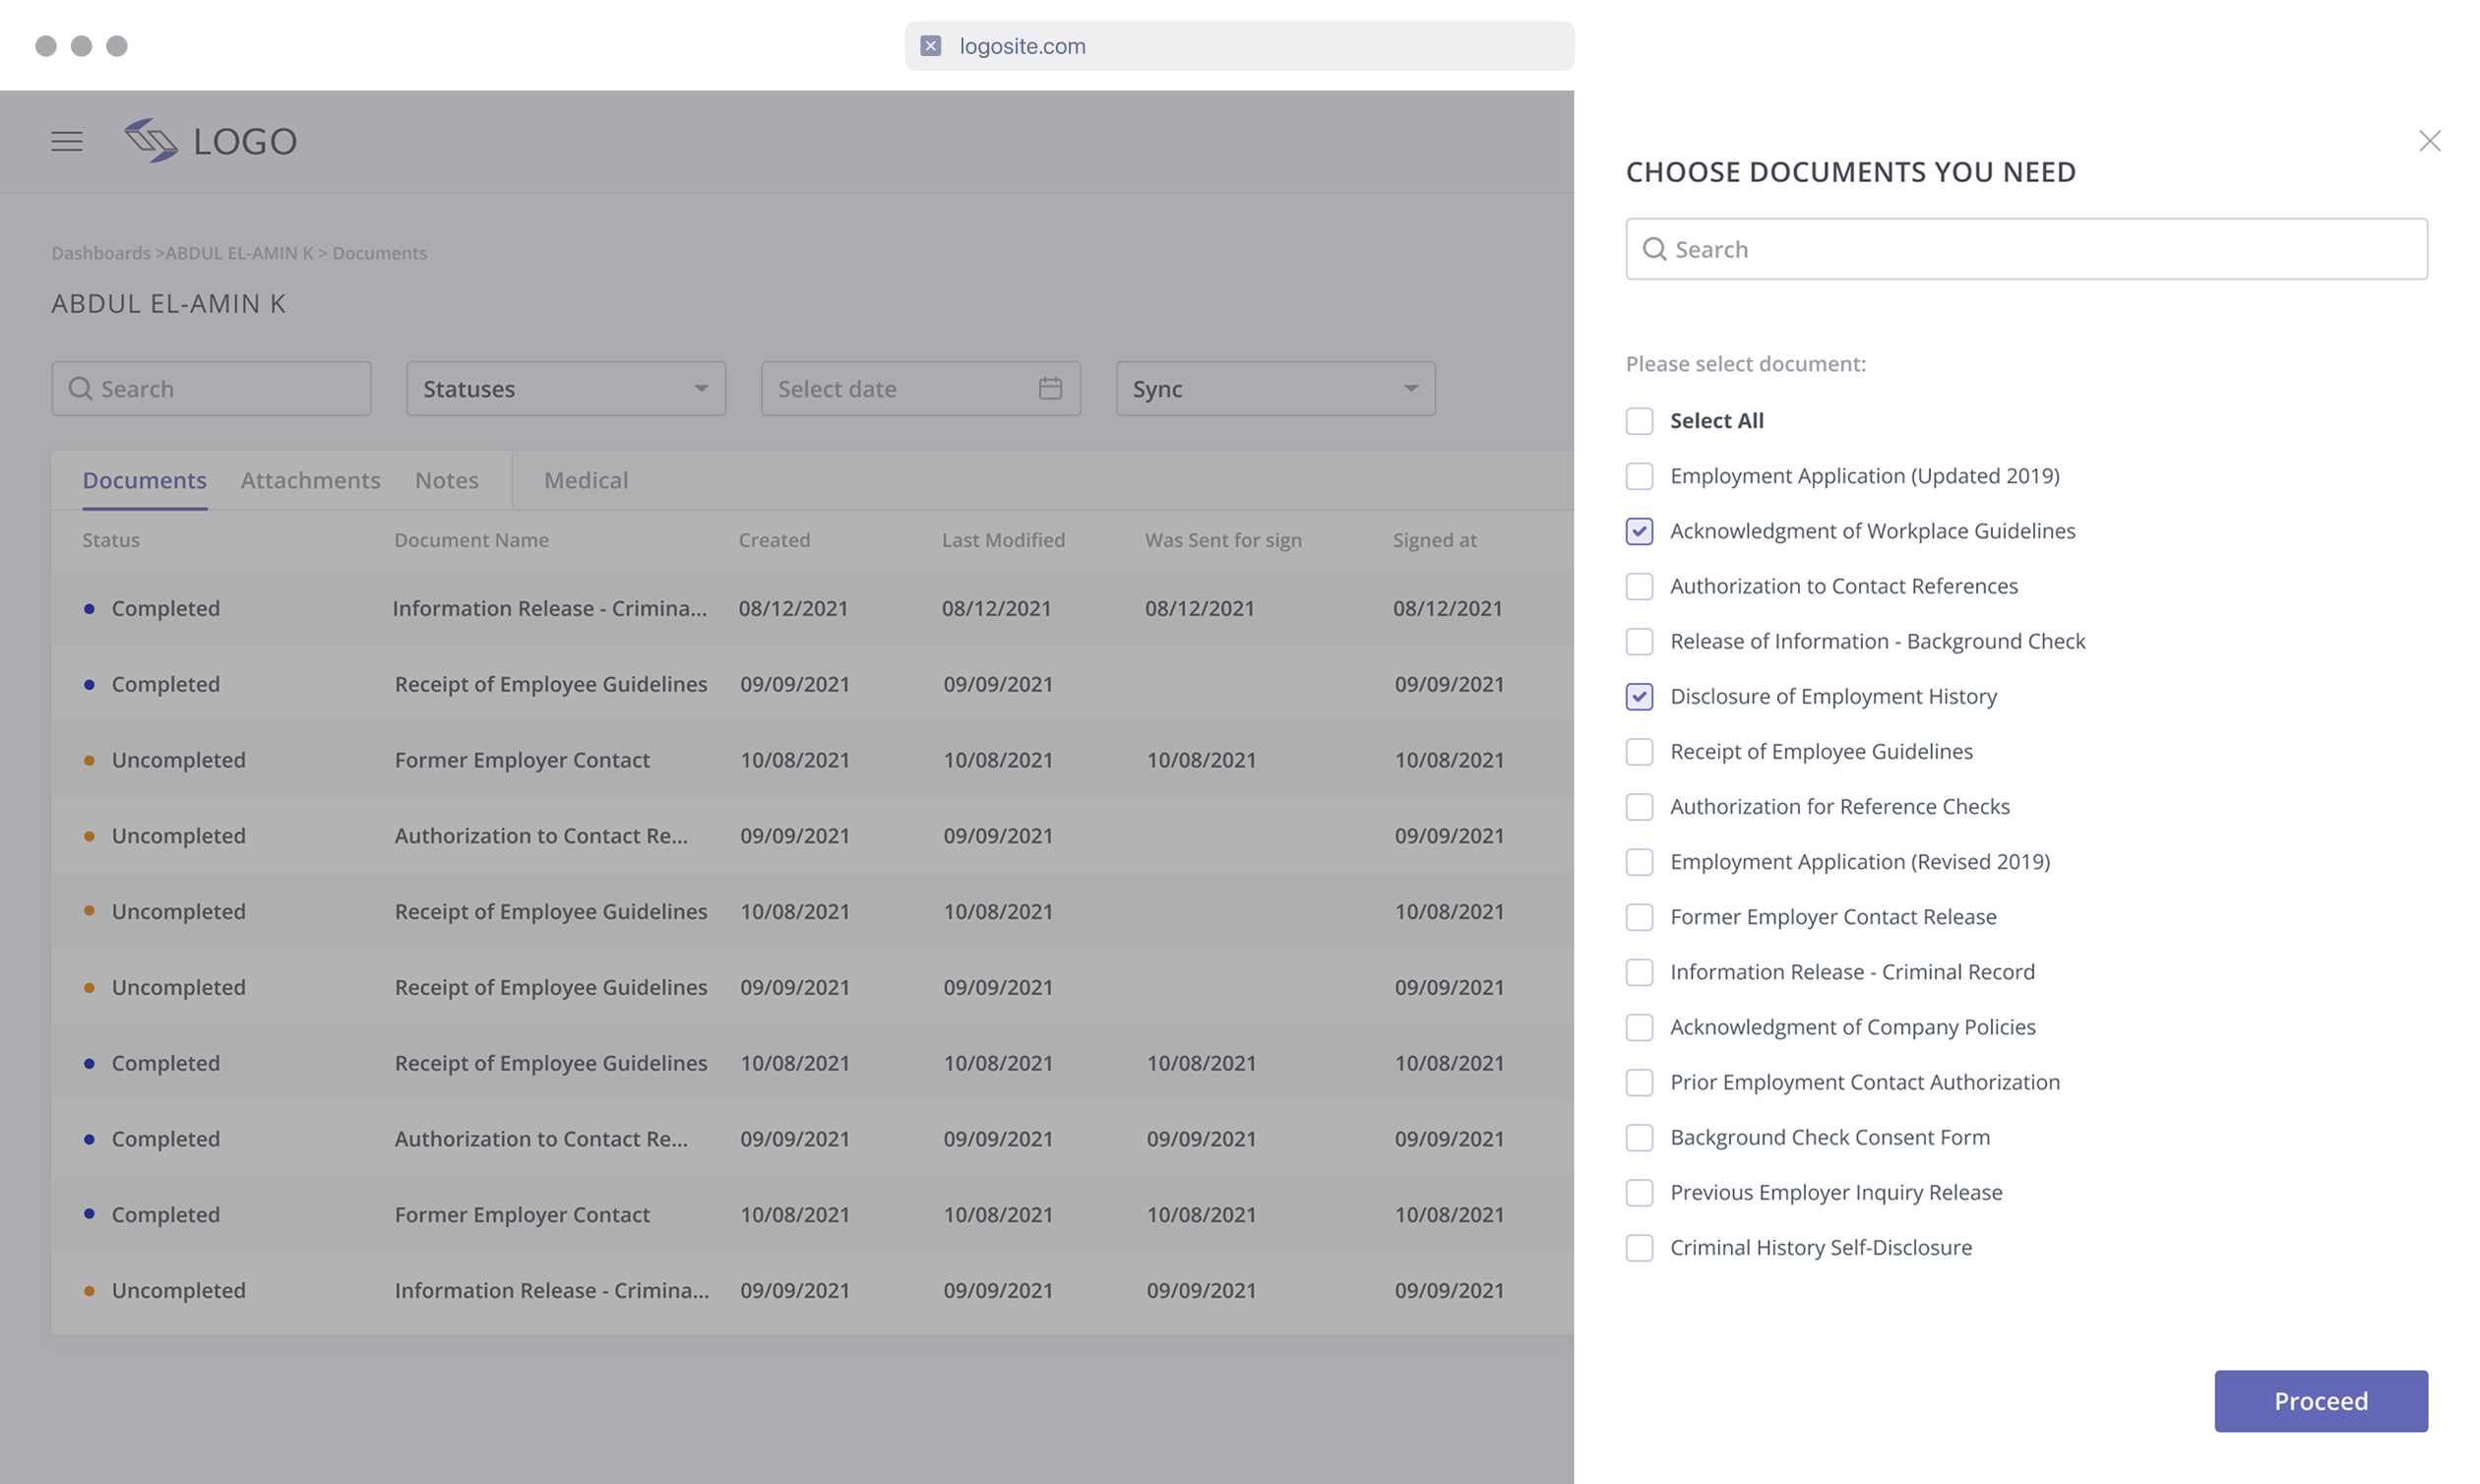2480x1484 pixels.
Task: Click the calendar icon in Select date
Action: (1049, 388)
